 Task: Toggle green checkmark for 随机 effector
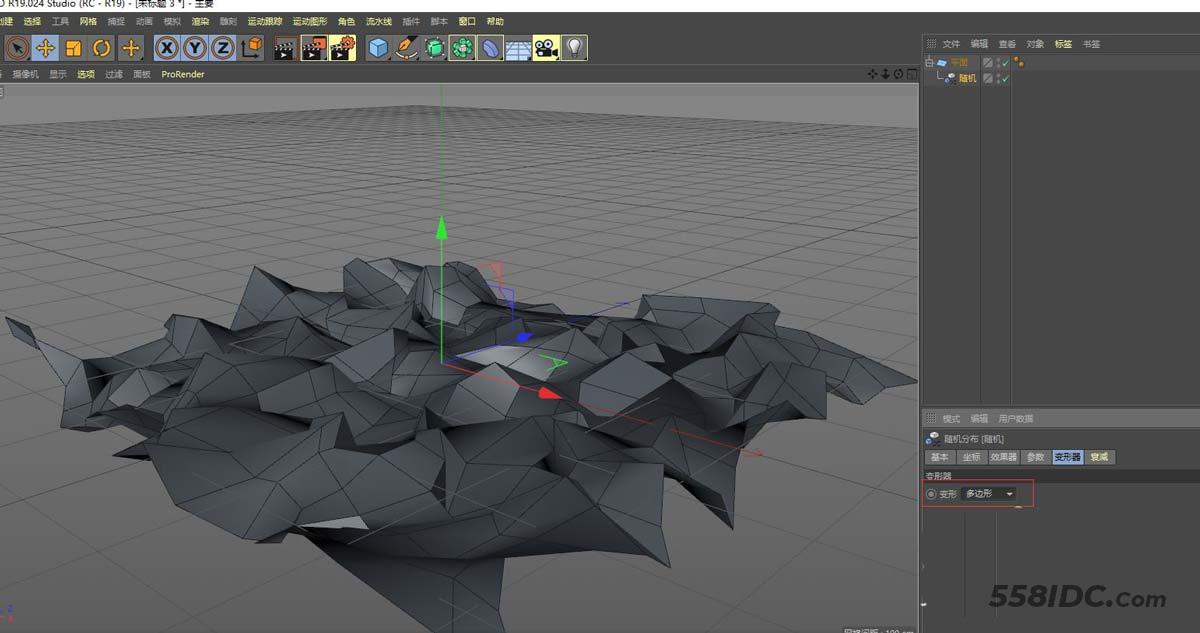point(1005,78)
